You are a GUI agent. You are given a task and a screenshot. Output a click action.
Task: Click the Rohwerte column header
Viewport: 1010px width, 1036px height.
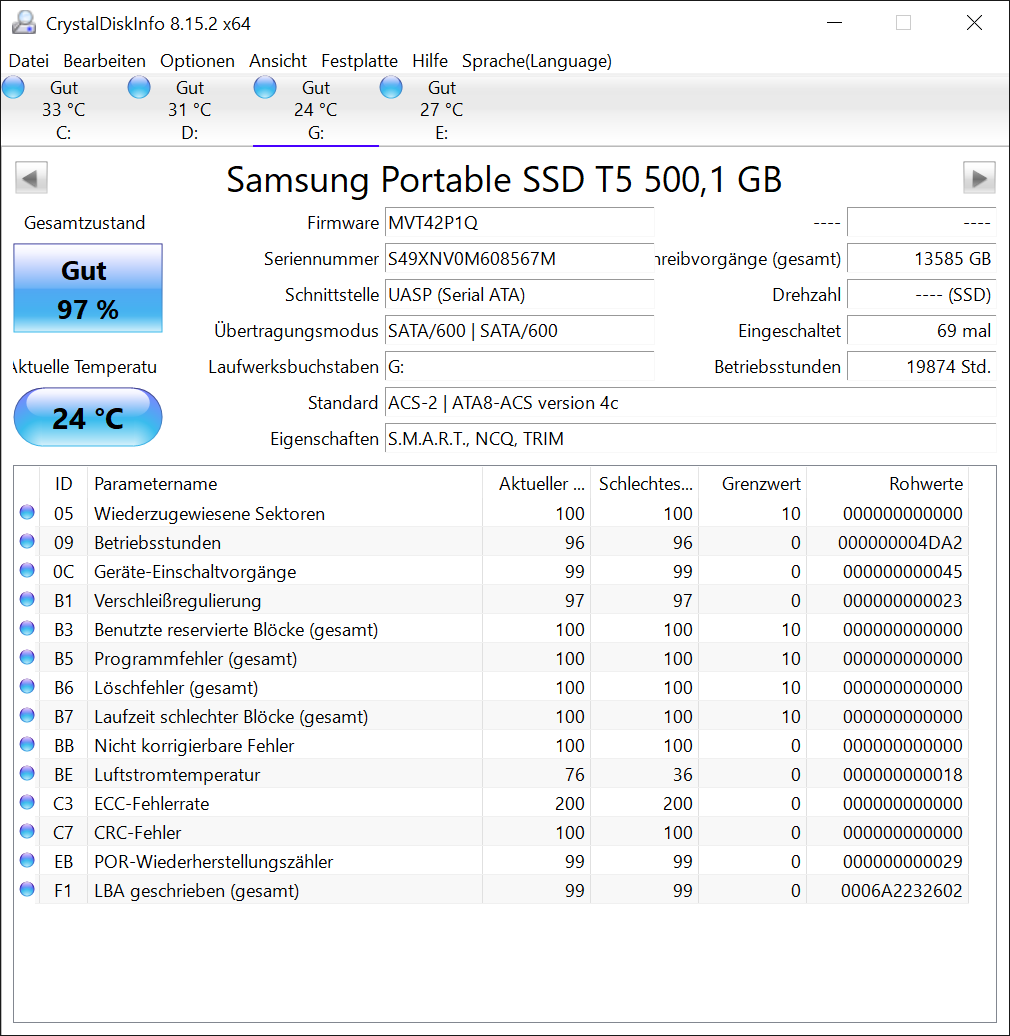click(x=887, y=484)
